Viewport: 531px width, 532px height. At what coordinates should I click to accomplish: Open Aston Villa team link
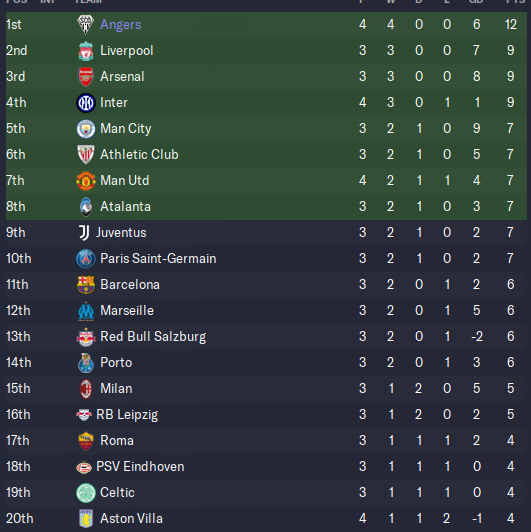click(131, 519)
